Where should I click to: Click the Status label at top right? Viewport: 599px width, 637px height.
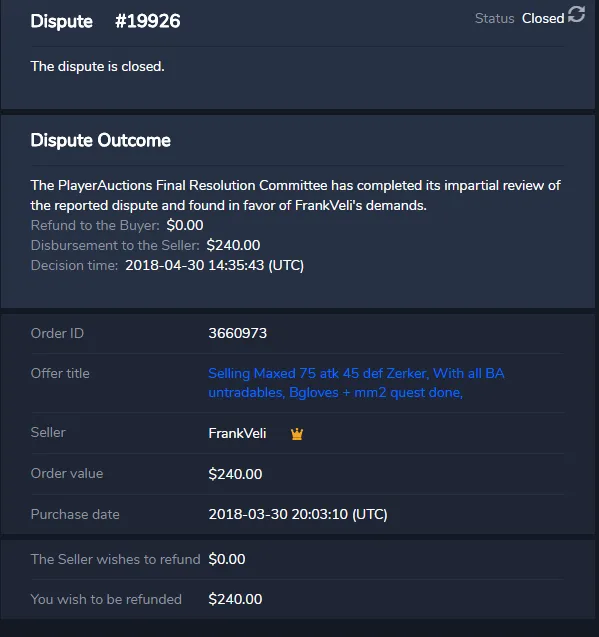pos(495,18)
